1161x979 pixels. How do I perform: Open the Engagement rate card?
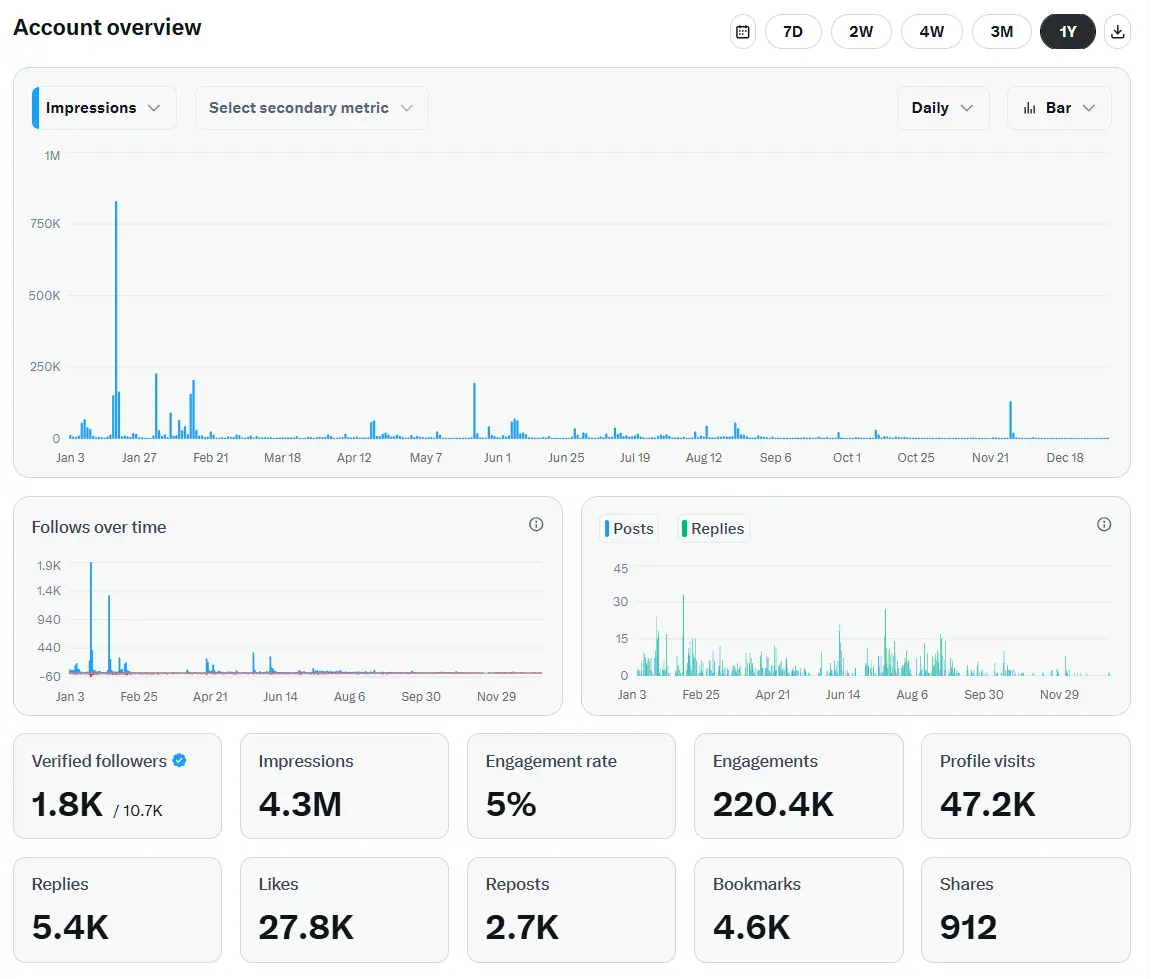(572, 786)
